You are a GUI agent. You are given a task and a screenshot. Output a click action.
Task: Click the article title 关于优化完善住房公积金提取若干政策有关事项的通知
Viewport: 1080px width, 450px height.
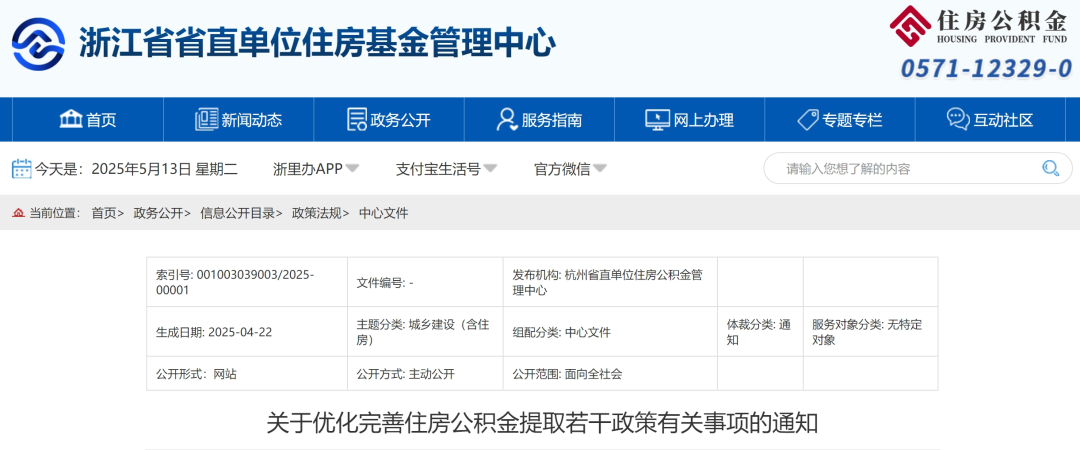click(542, 422)
